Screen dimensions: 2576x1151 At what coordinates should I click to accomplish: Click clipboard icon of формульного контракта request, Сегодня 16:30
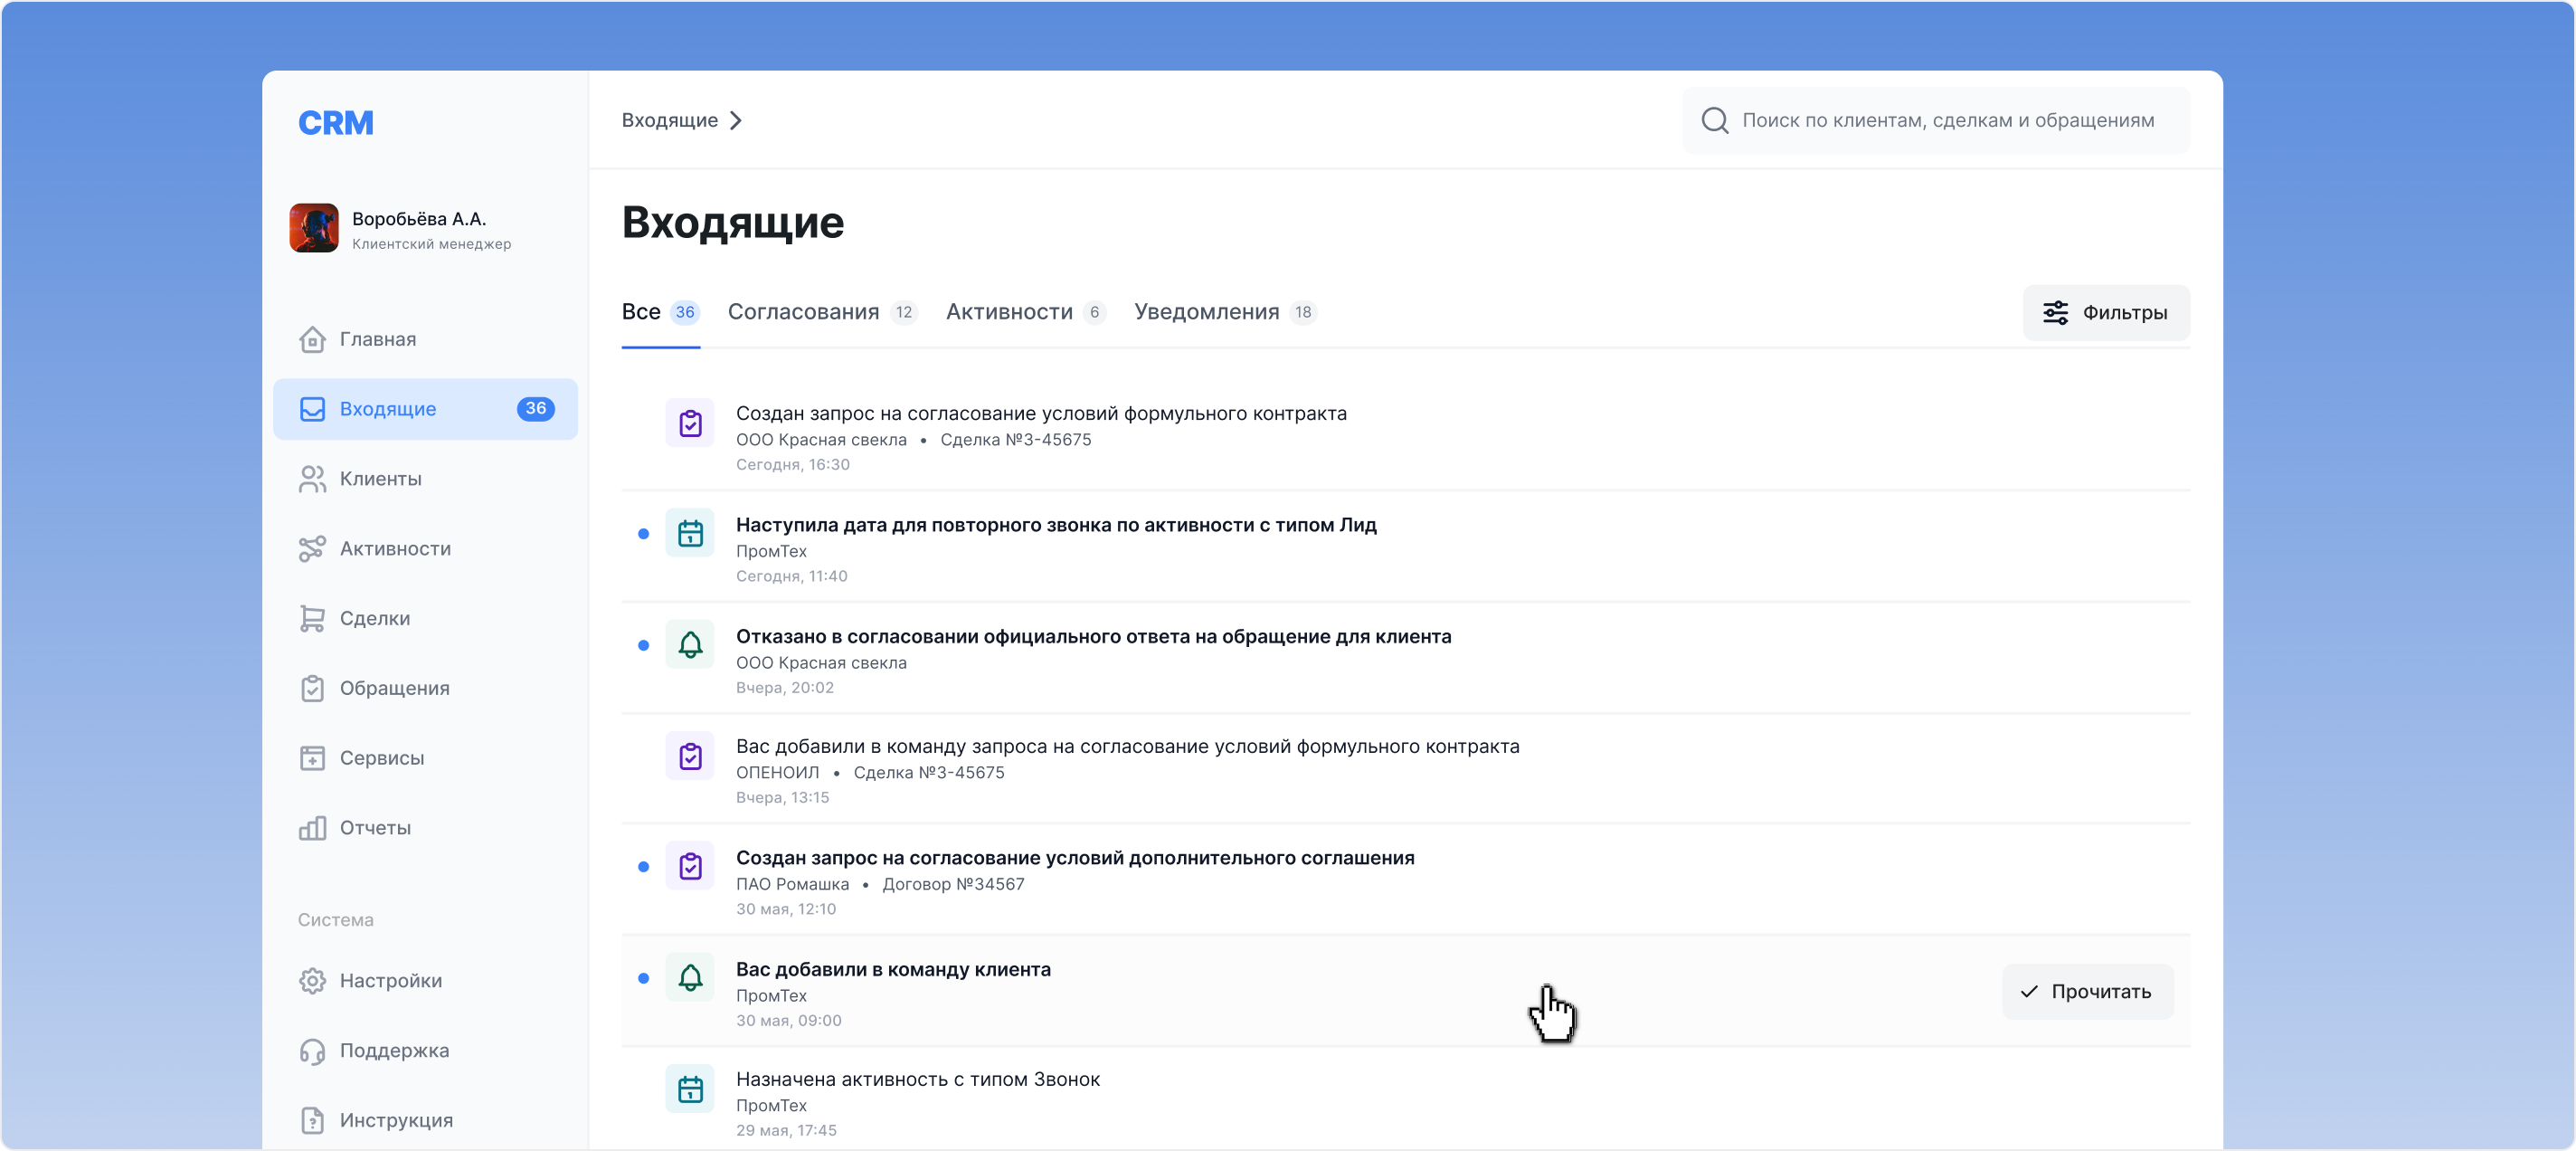[x=690, y=423]
